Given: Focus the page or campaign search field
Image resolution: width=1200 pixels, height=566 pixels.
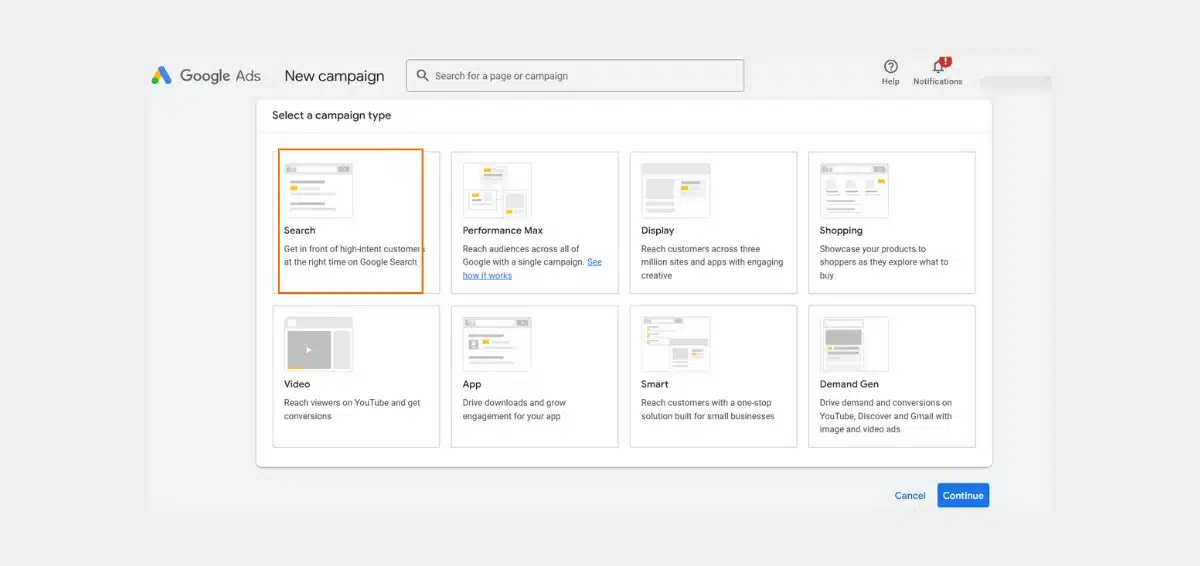Looking at the screenshot, I should click(x=575, y=76).
